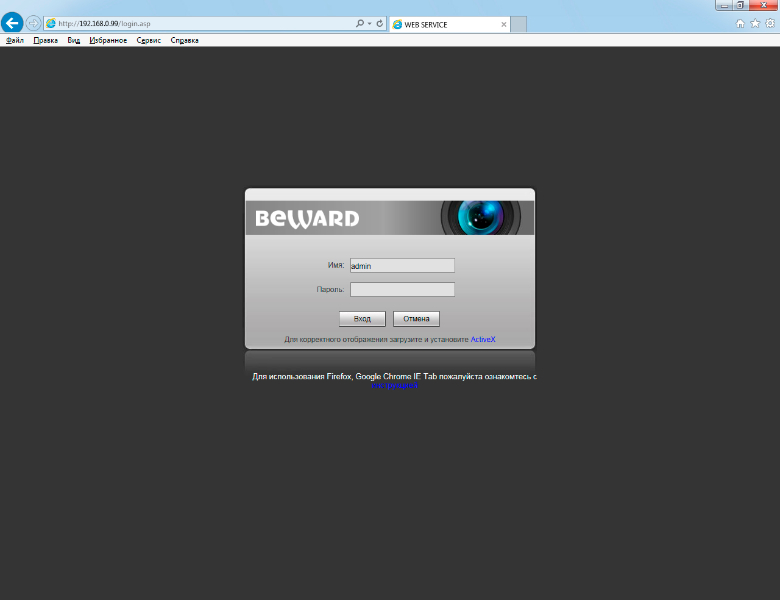Open the Правка menu
This screenshot has width=780, height=600.
coord(46,40)
